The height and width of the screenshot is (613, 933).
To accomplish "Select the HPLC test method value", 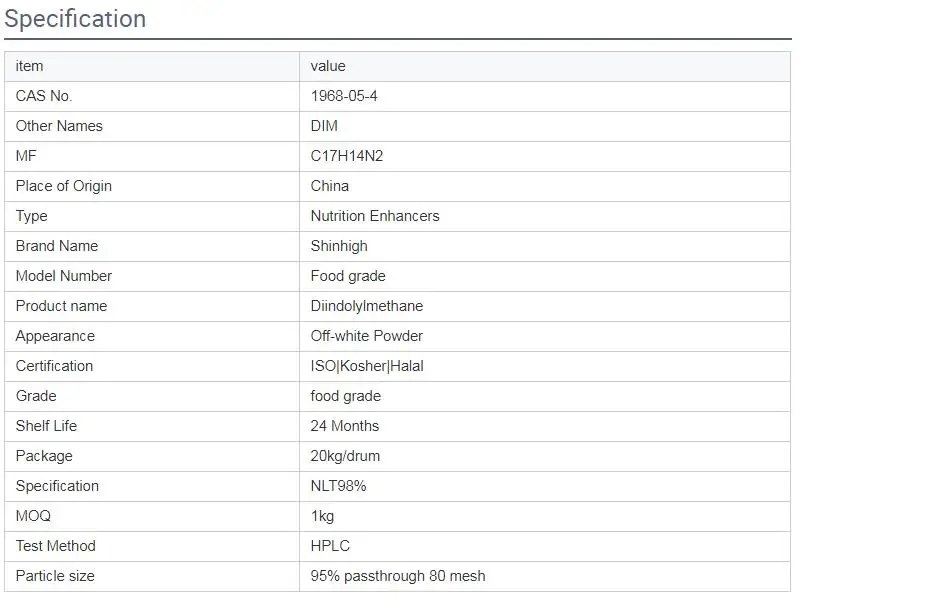I will tap(330, 546).
